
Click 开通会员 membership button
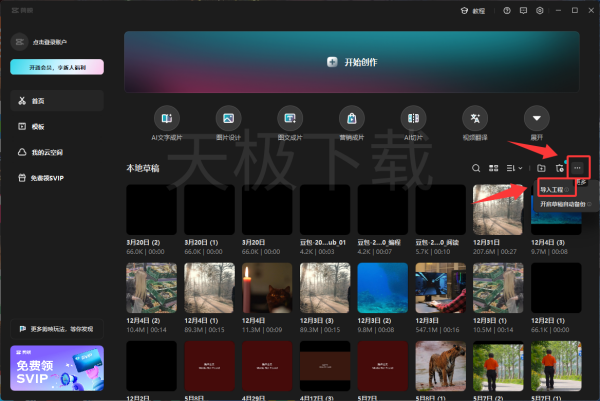56,67
